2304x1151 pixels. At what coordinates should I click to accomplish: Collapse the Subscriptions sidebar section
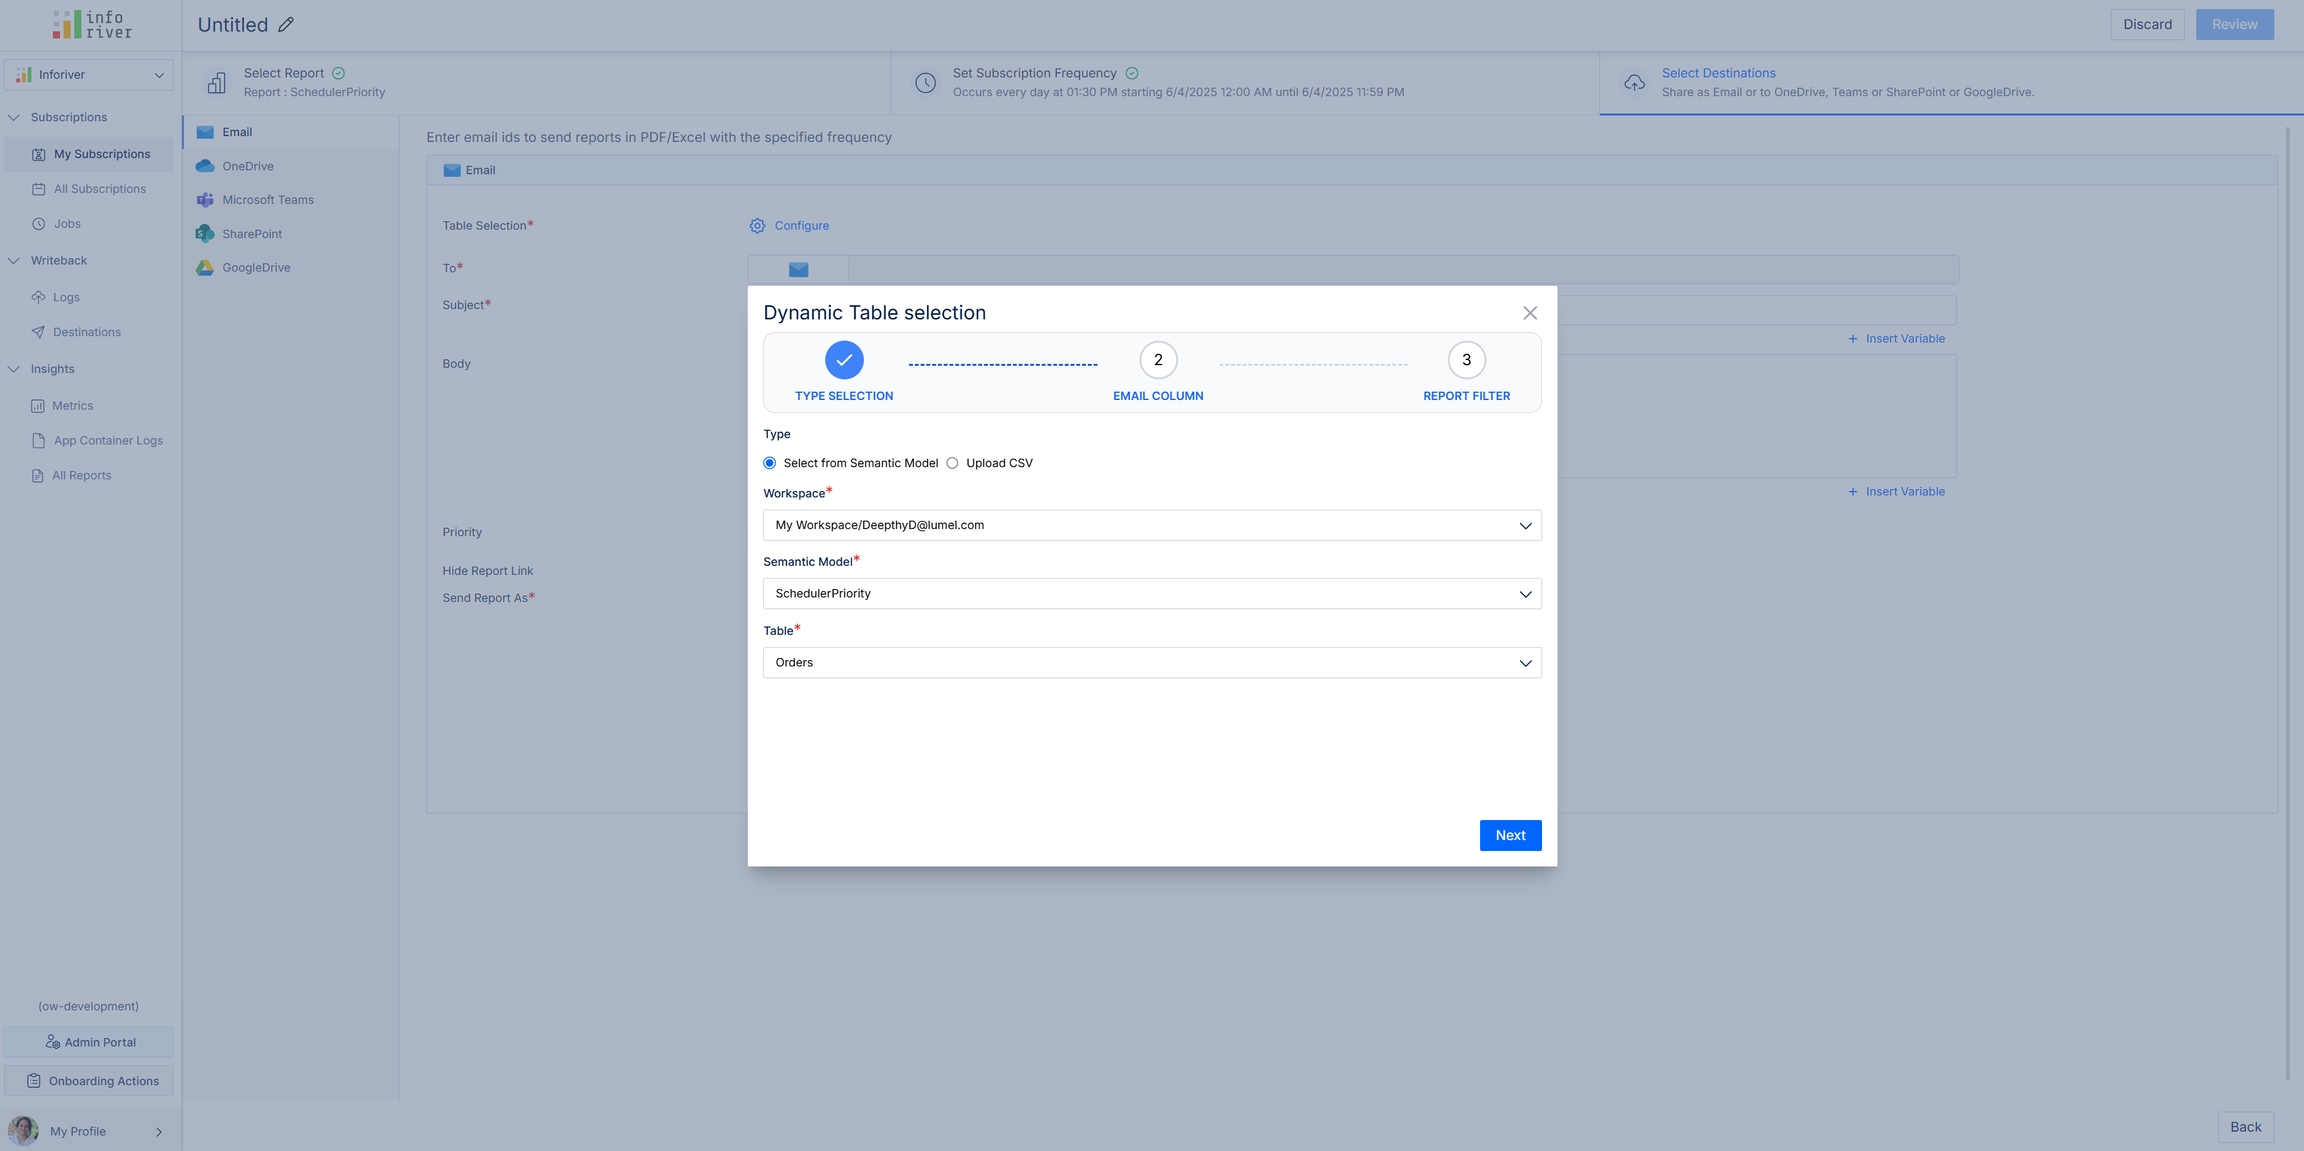click(14, 118)
